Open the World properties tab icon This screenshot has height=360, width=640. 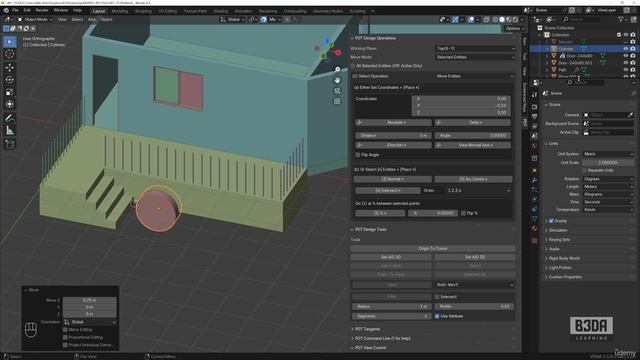click(x=534, y=146)
